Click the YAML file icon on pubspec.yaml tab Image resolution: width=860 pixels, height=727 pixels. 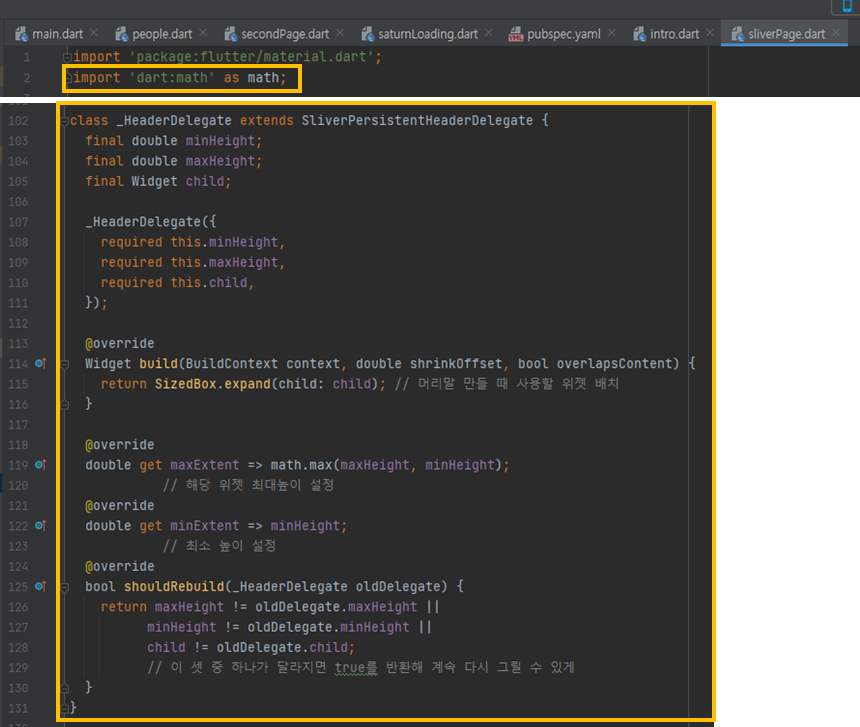[516, 34]
